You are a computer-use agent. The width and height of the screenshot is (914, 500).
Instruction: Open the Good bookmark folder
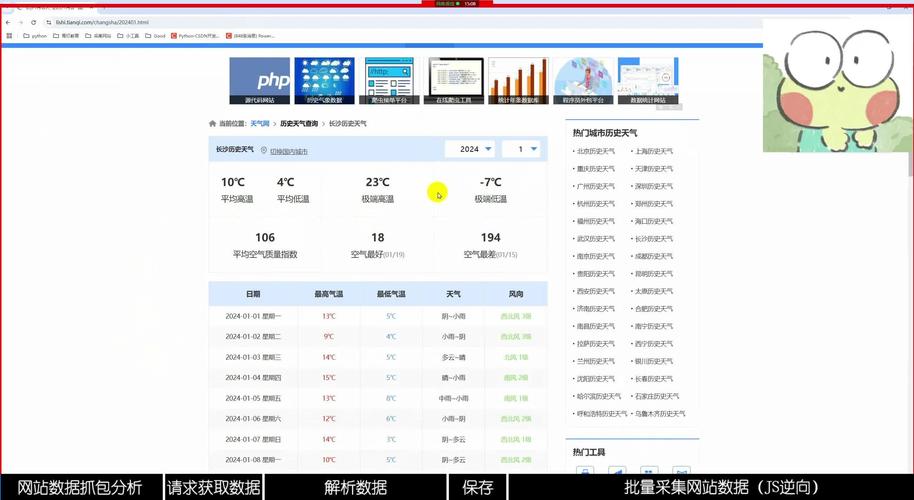(x=155, y=36)
